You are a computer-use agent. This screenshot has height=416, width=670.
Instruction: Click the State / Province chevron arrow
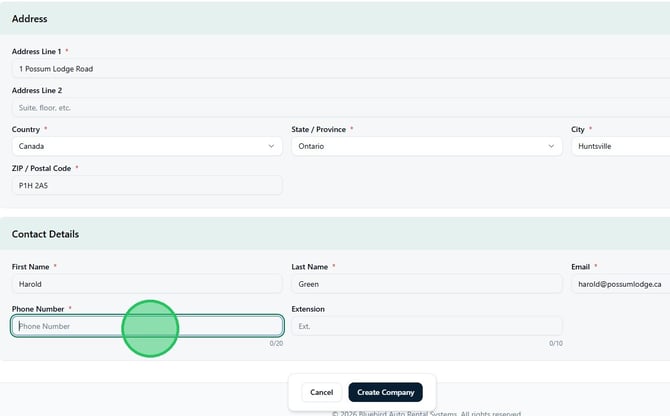pyautogui.click(x=551, y=146)
